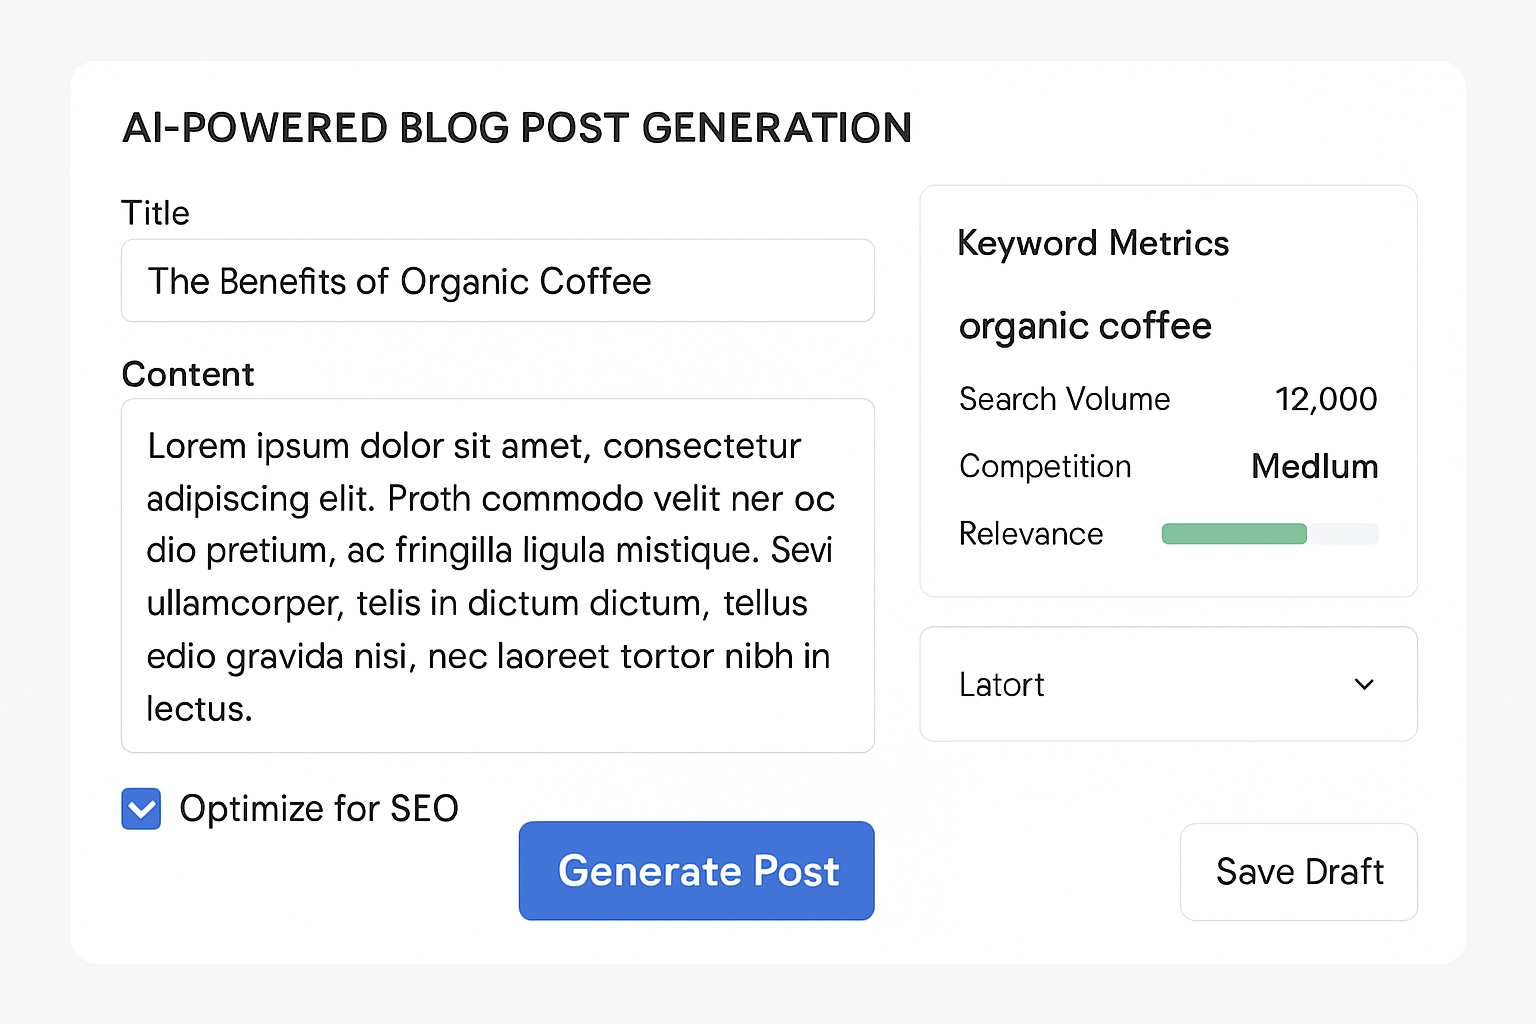The width and height of the screenshot is (1536, 1024).
Task: Click the green Relevance progress bar
Action: pyautogui.click(x=1233, y=534)
